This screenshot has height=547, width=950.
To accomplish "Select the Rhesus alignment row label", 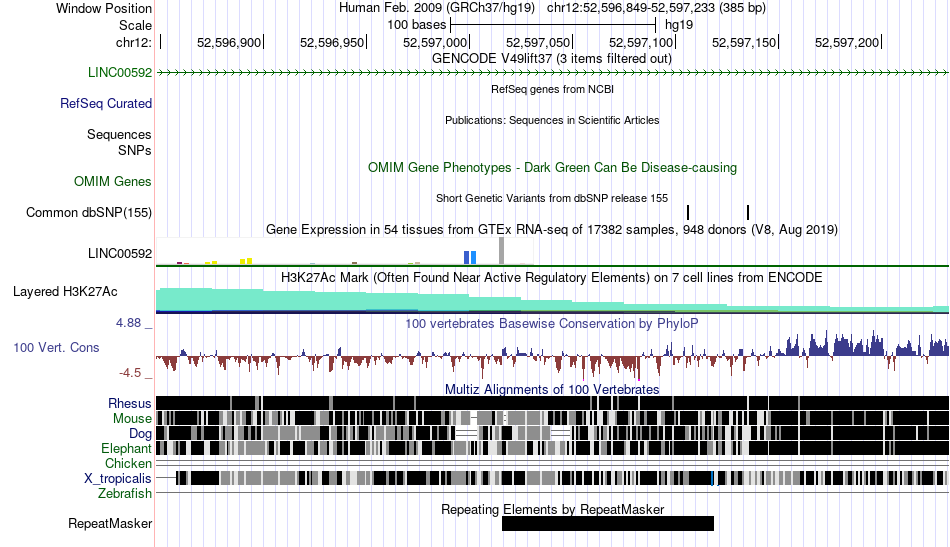I will tap(129, 403).
